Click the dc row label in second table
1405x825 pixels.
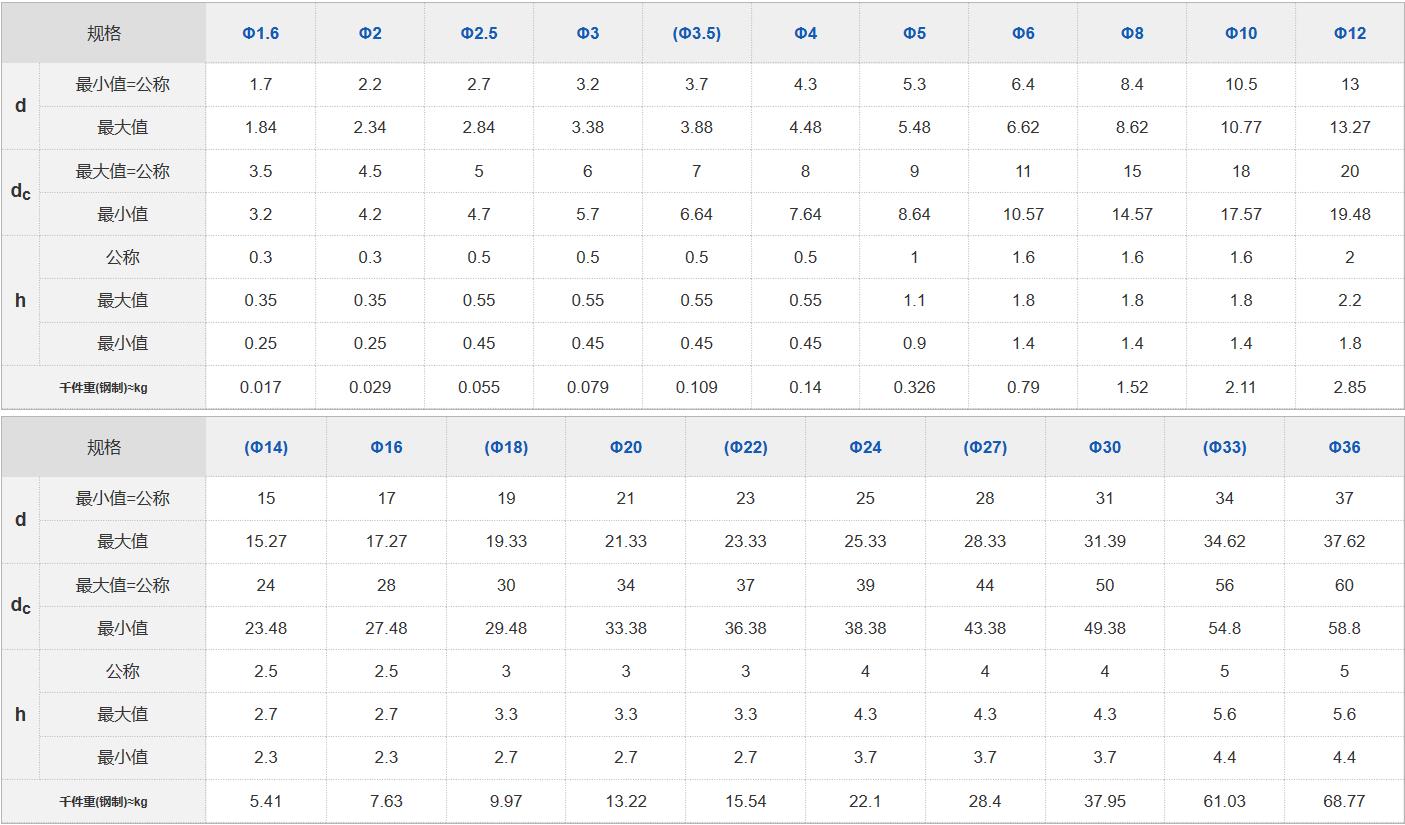20,606
